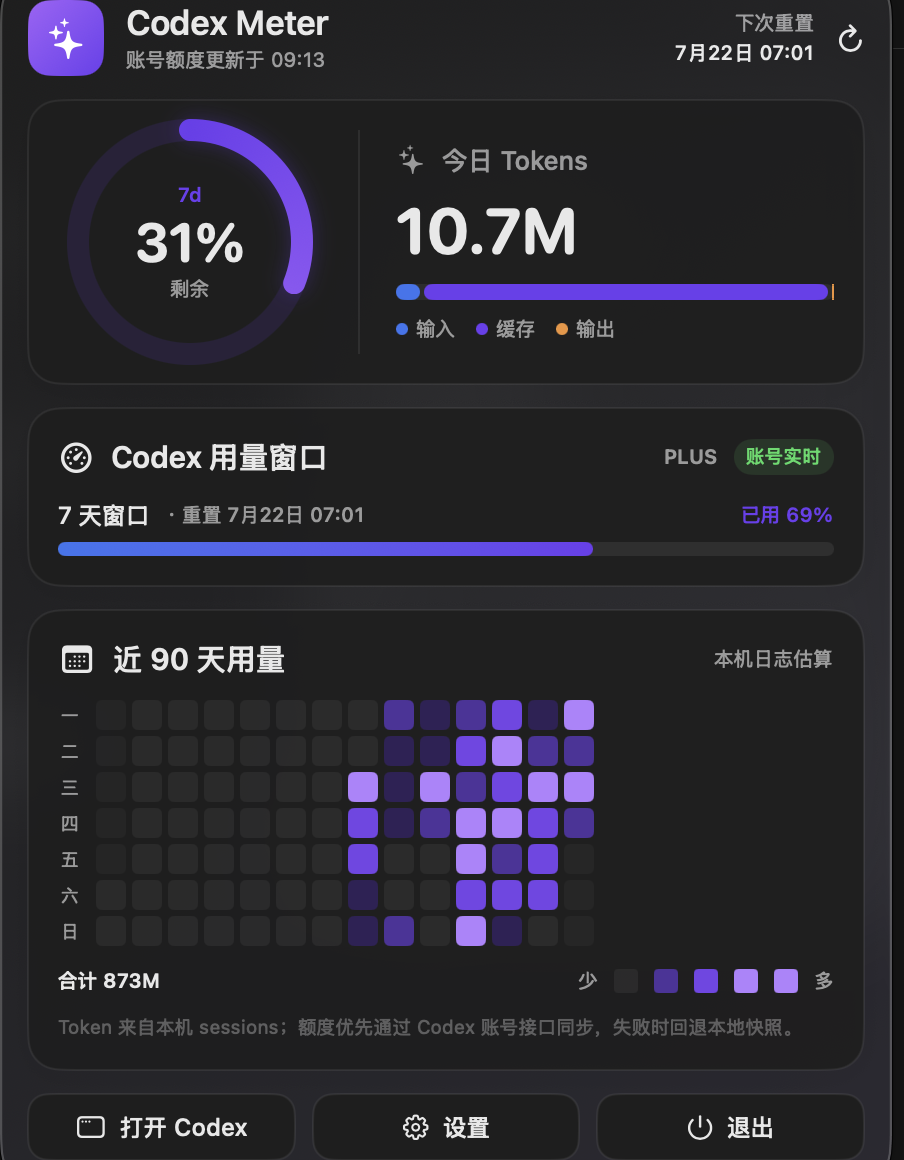Click the power icon in the 退出 button
This screenshot has width=904, height=1160.
point(700,1127)
